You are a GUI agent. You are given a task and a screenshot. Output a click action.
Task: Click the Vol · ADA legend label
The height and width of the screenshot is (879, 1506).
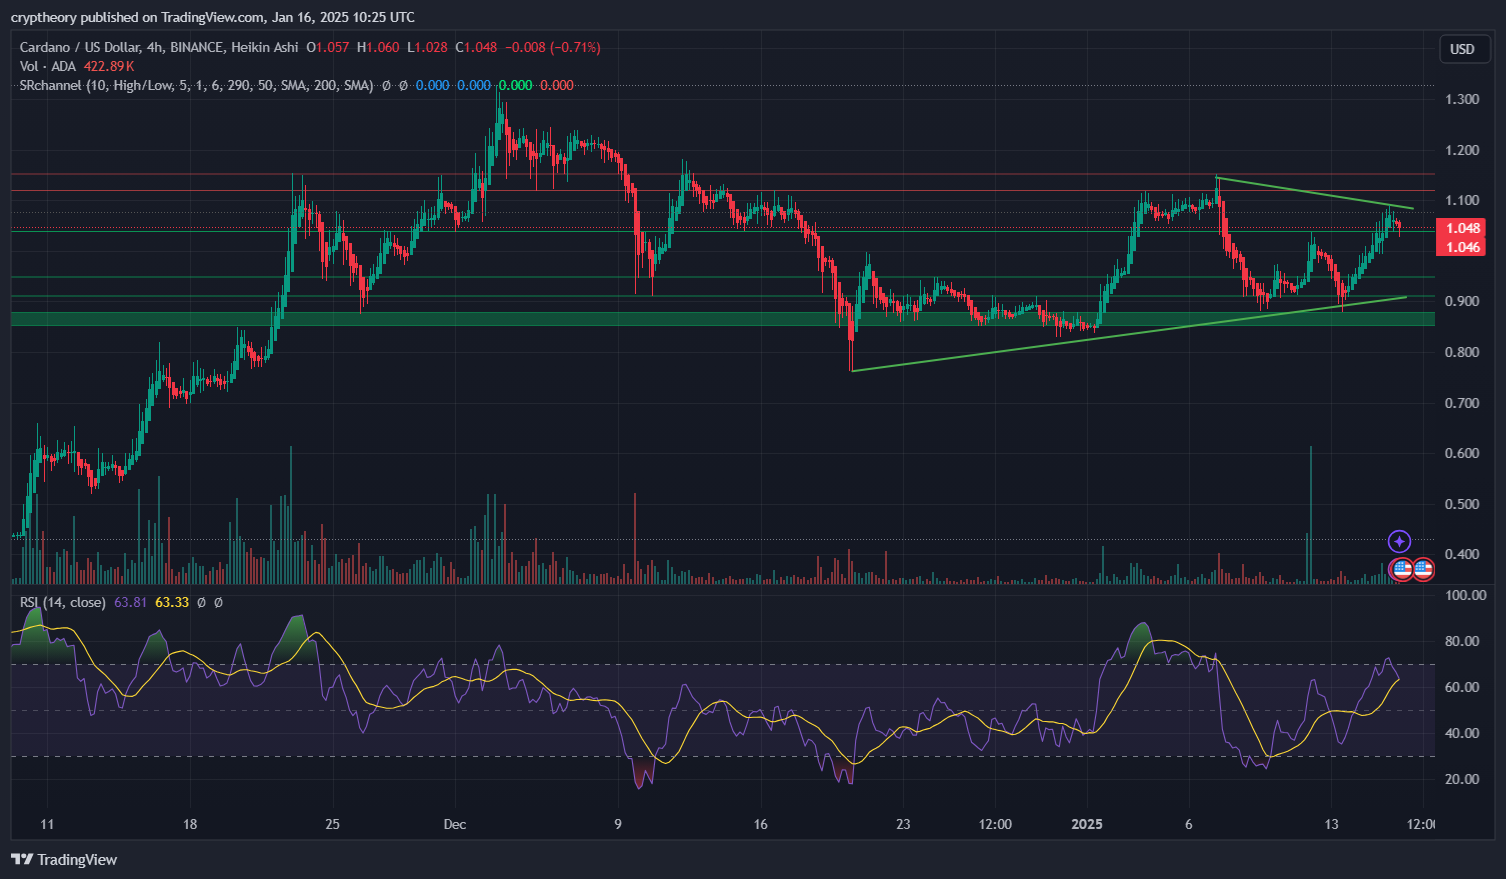(x=48, y=66)
